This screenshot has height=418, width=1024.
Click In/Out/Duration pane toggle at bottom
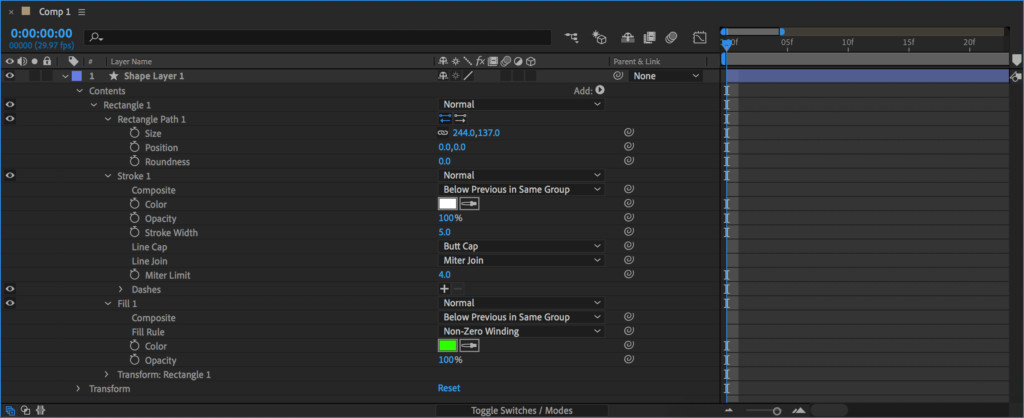(40, 411)
